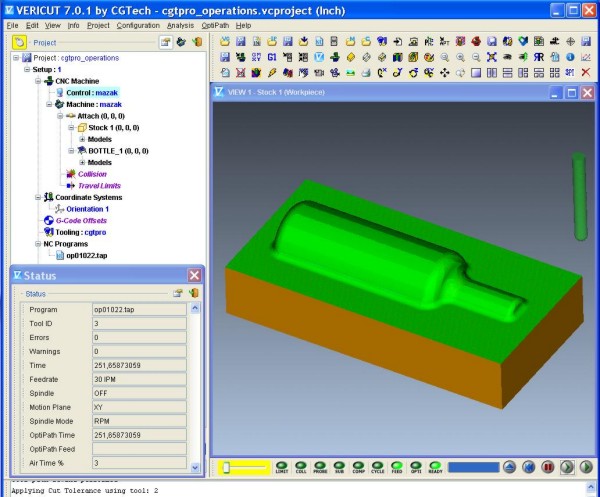Close the Status panel
The width and height of the screenshot is (600, 497).
194,275
